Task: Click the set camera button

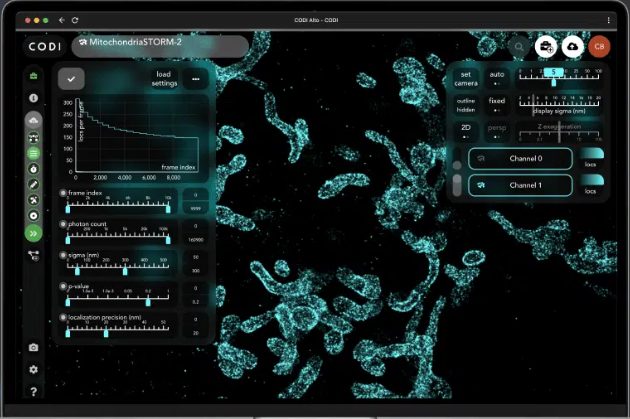Action: coord(466,79)
